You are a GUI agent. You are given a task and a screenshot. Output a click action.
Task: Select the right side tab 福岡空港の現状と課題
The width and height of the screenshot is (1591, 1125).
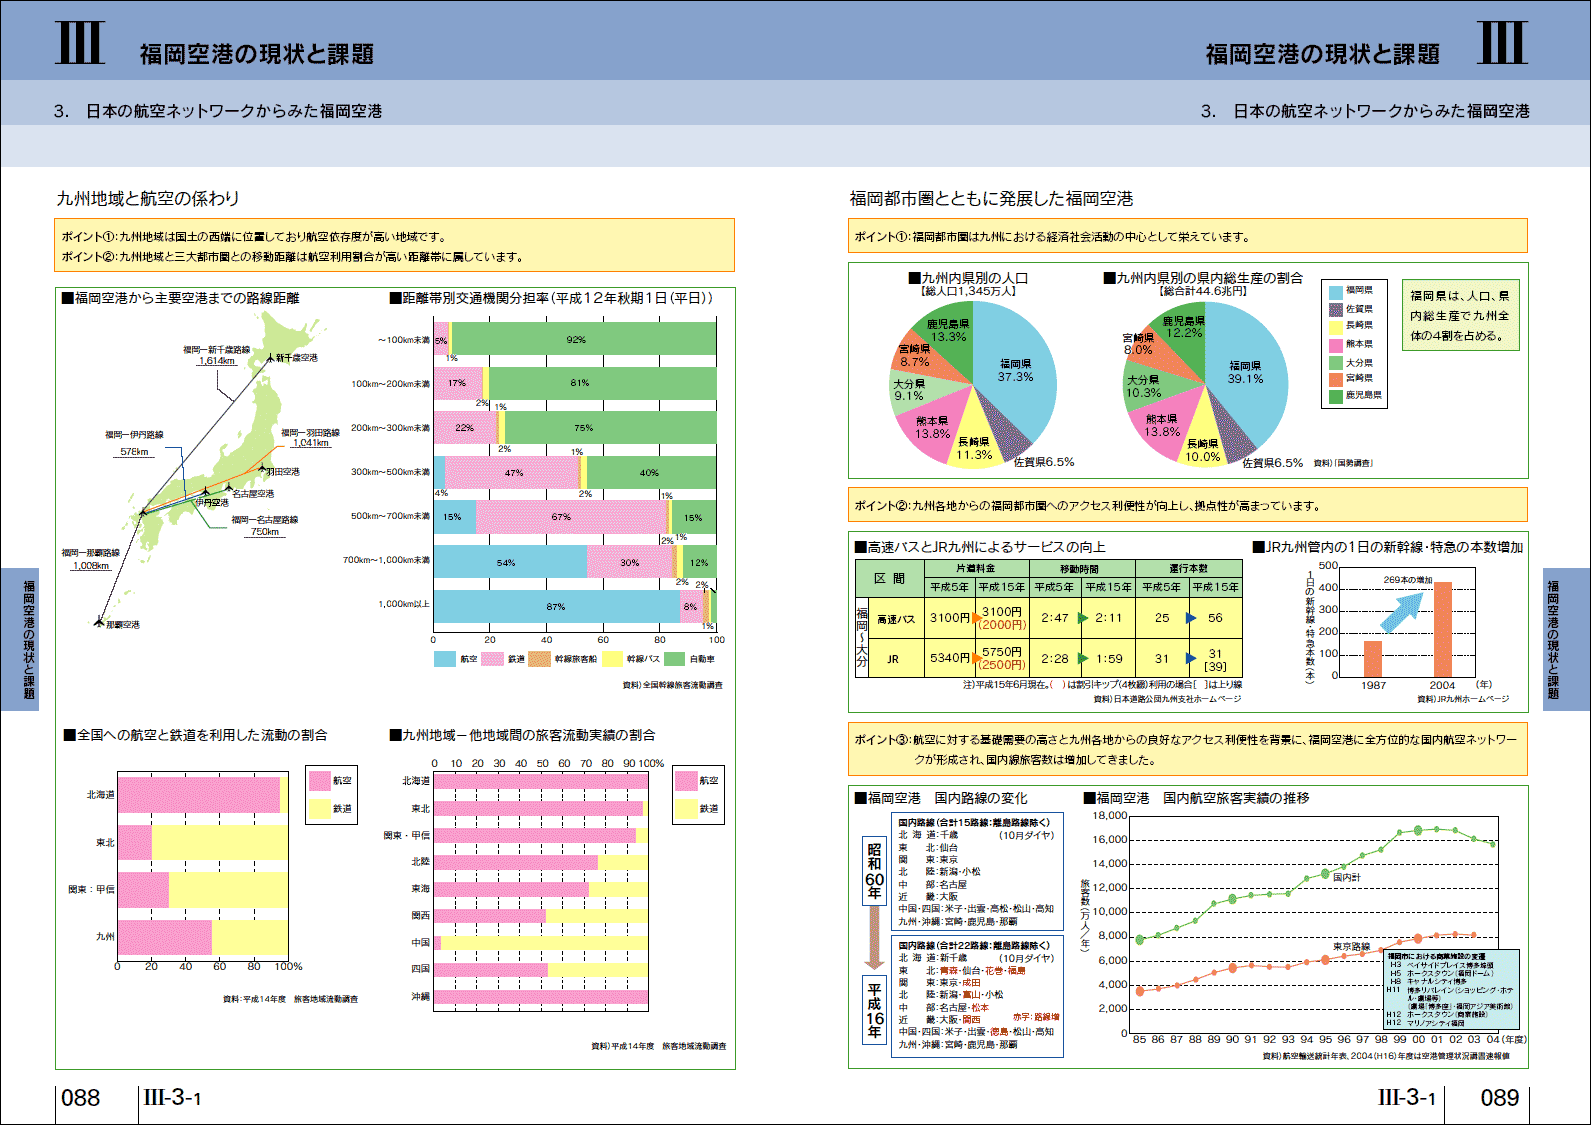[1567, 639]
